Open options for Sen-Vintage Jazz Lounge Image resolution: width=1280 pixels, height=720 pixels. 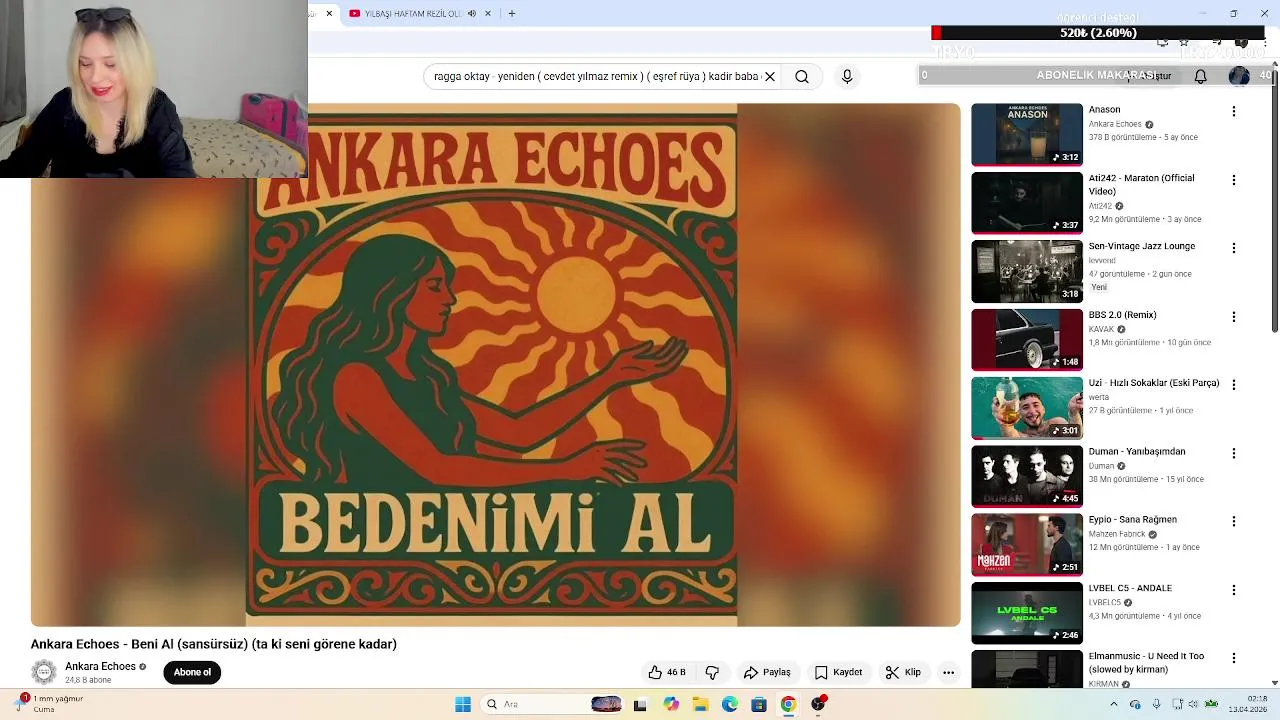tap(1234, 248)
